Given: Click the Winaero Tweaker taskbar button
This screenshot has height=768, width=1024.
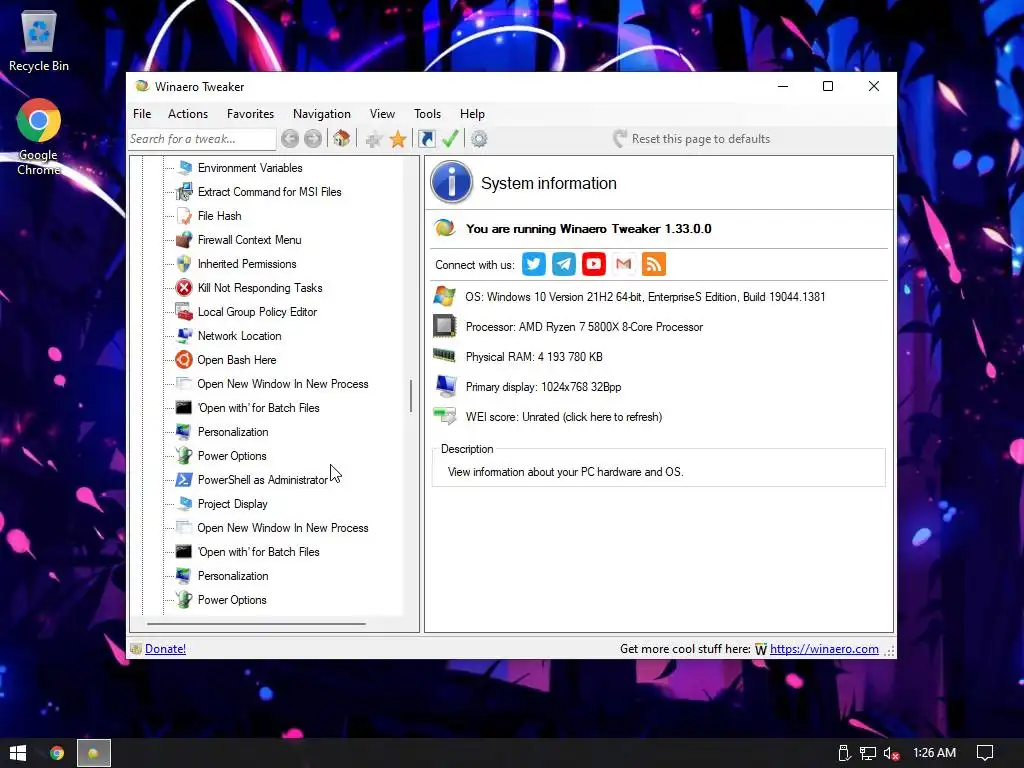Looking at the screenshot, I should point(94,753).
